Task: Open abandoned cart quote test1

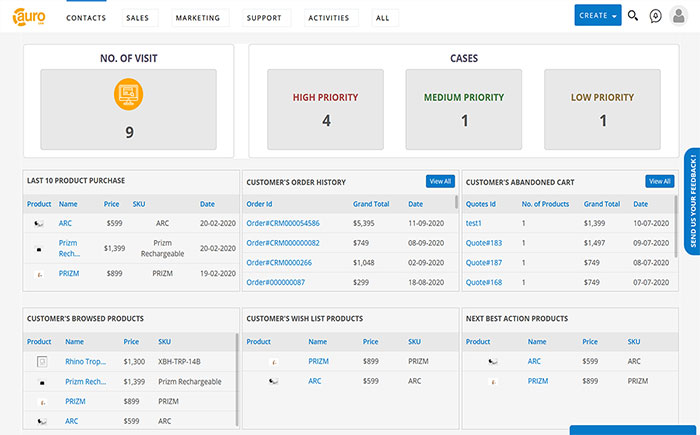Action: pos(474,223)
